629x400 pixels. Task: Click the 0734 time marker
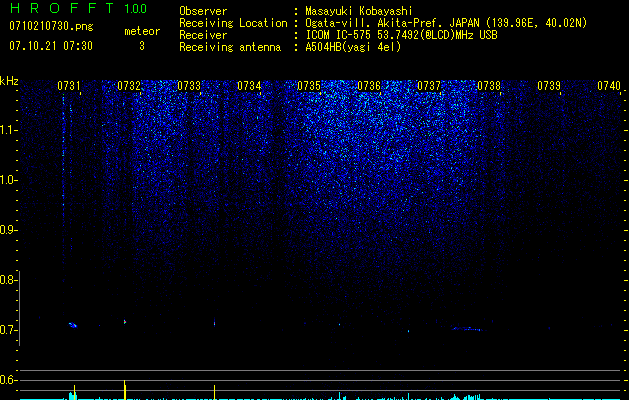point(249,86)
